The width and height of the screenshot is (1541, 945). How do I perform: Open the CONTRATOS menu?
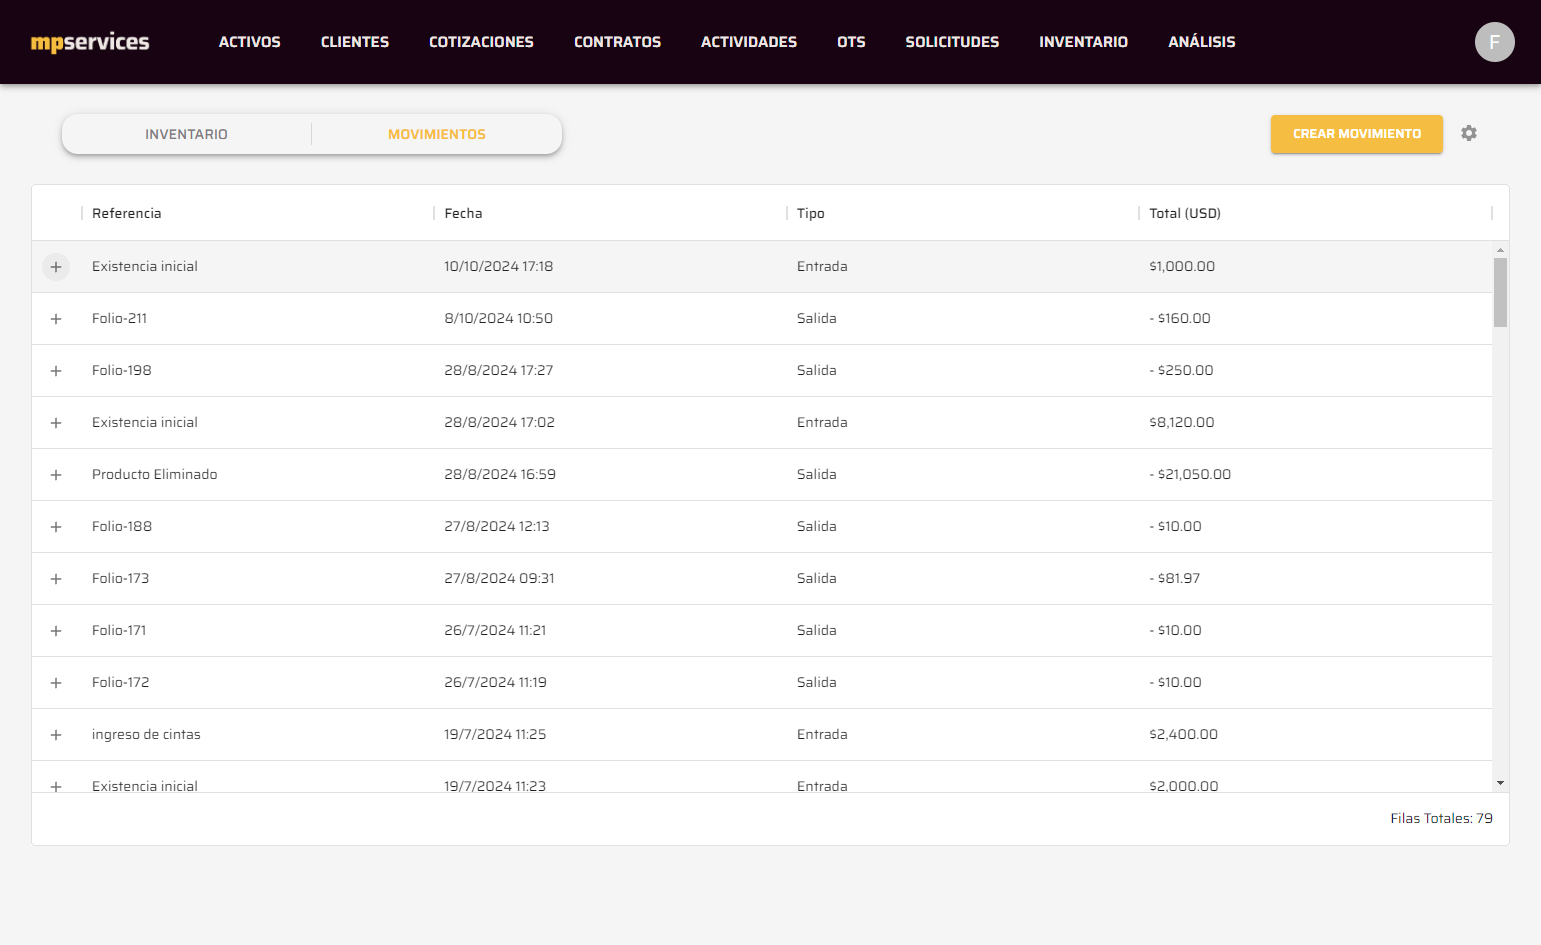(x=617, y=42)
